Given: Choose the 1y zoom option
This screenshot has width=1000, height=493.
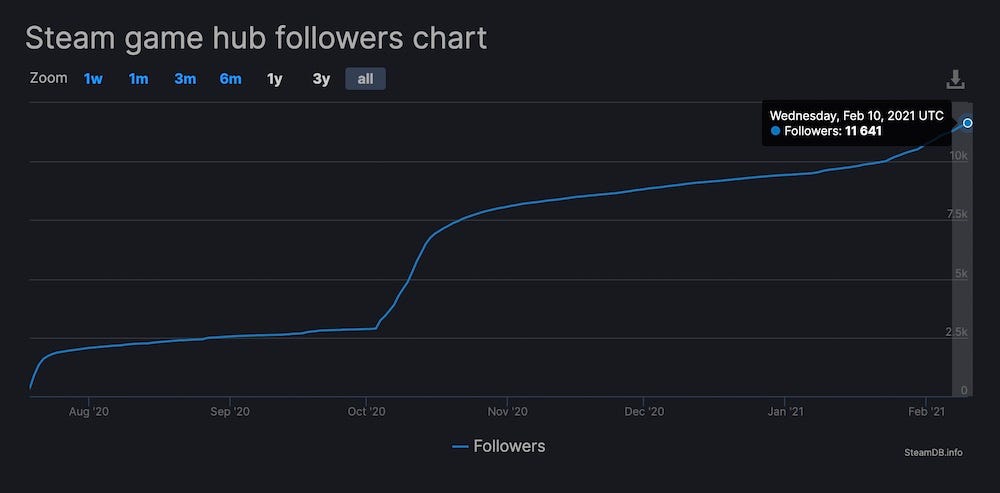Looking at the screenshot, I should pyautogui.click(x=274, y=79).
